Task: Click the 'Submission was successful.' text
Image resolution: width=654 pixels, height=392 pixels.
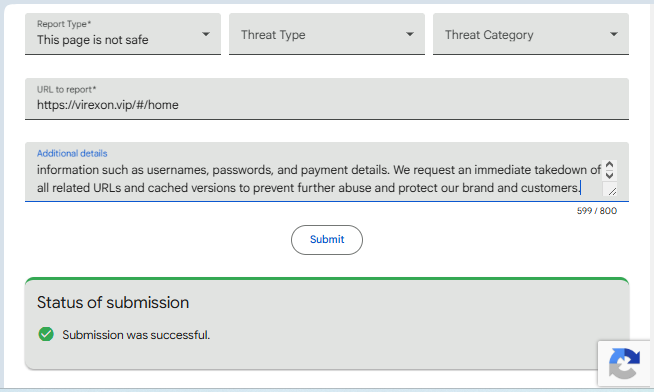Action: (x=136, y=335)
